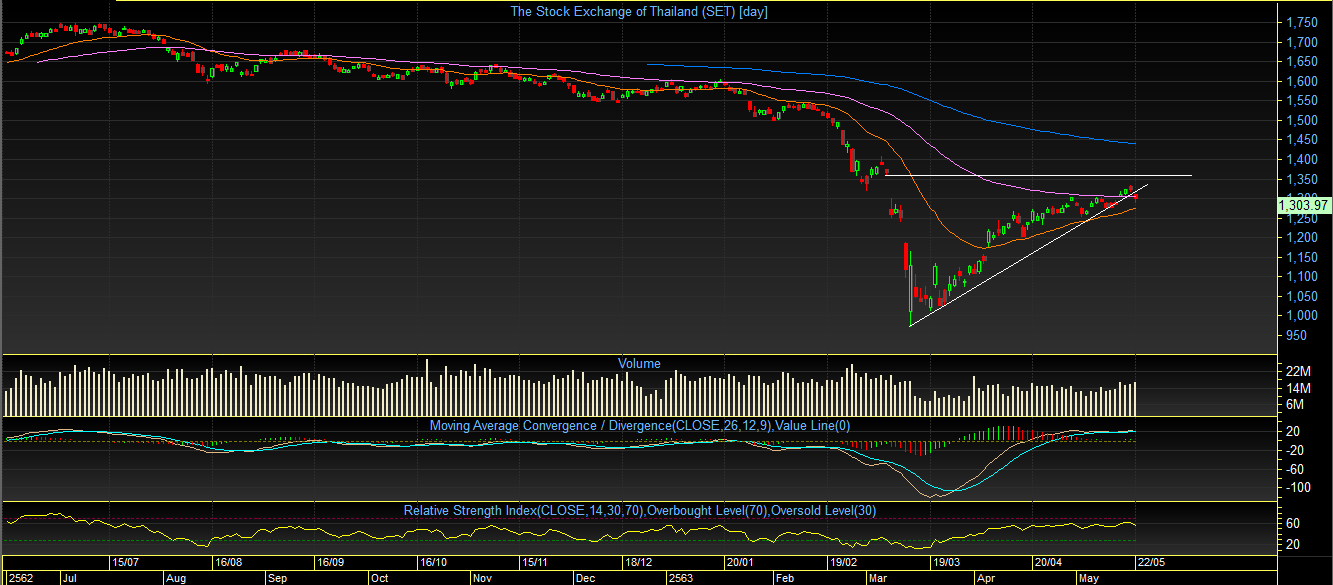
Task: Click the 'Aug' month label
Action: pyautogui.click(x=176, y=578)
